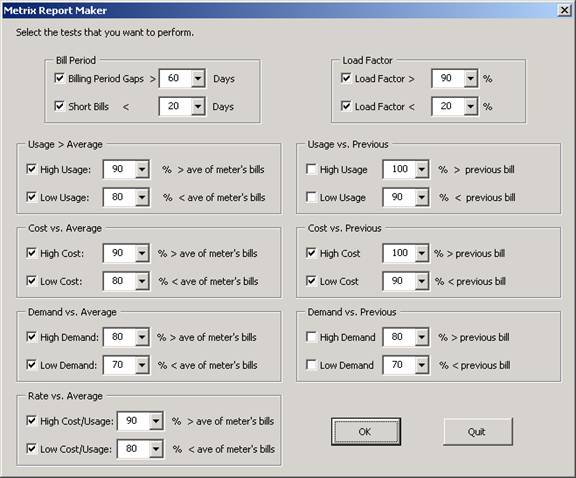
Task: Open High Cost vs. Previous percent dropdown
Action: [x=422, y=253]
